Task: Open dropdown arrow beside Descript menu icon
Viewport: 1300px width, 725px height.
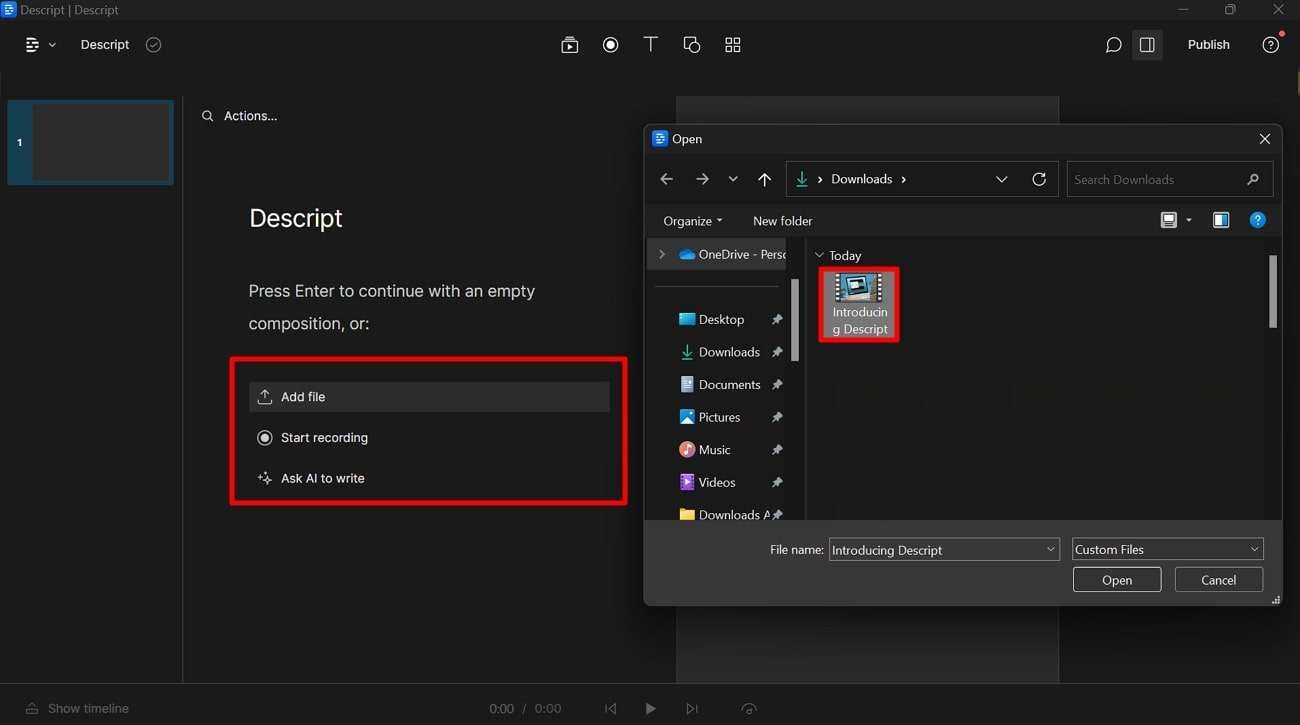Action: click(52, 45)
